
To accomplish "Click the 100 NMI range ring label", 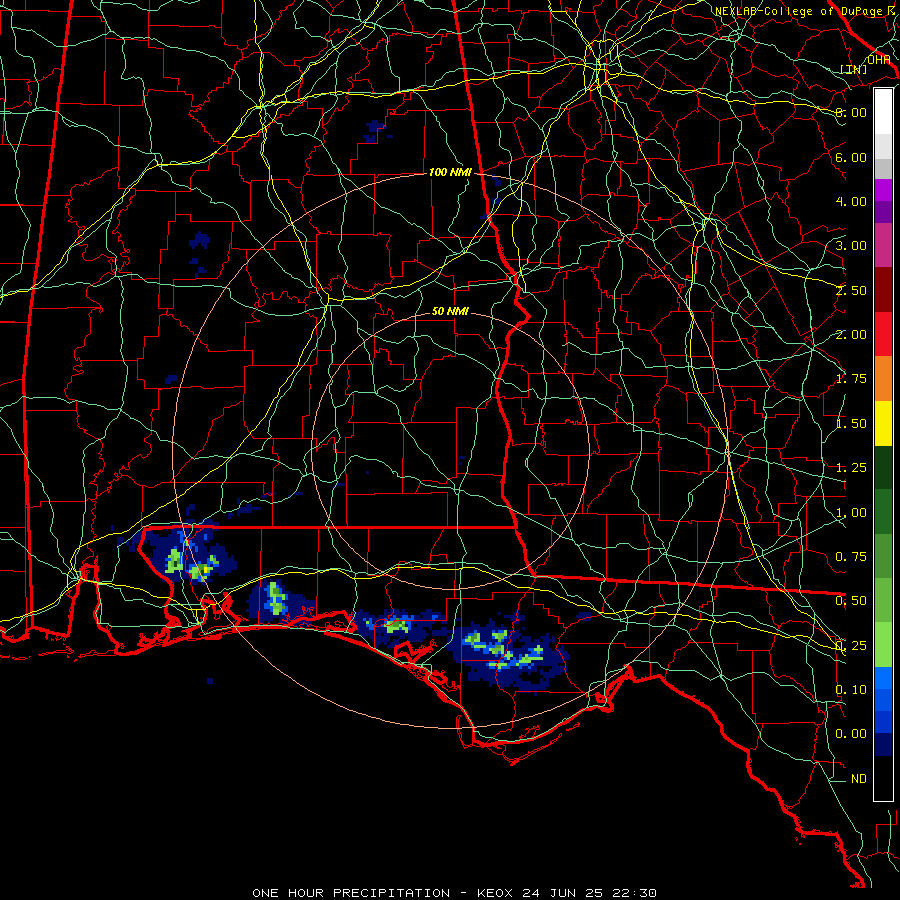I will point(450,172).
